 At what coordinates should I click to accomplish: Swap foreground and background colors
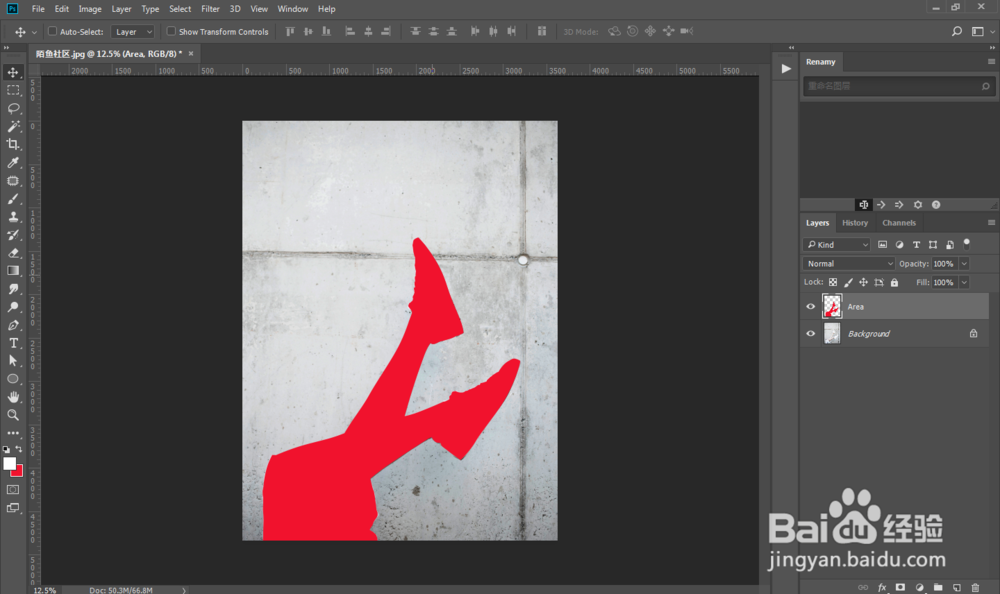(19, 449)
